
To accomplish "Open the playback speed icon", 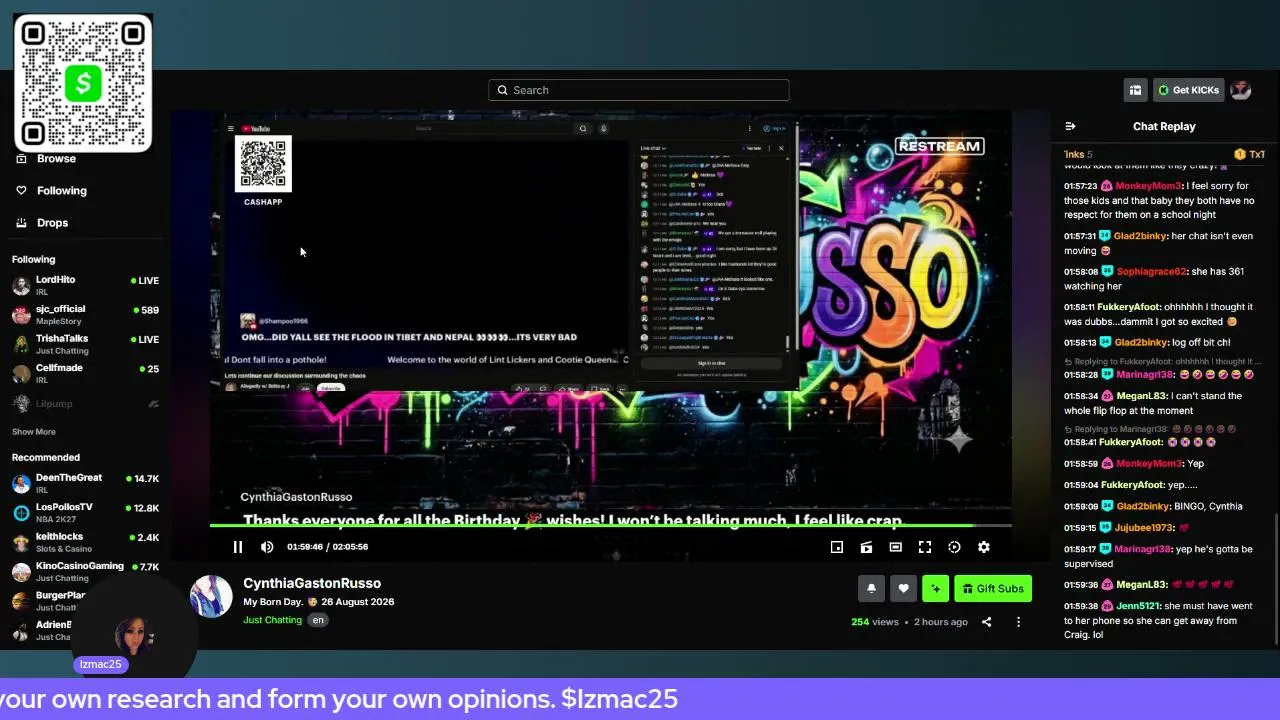I will [954, 547].
